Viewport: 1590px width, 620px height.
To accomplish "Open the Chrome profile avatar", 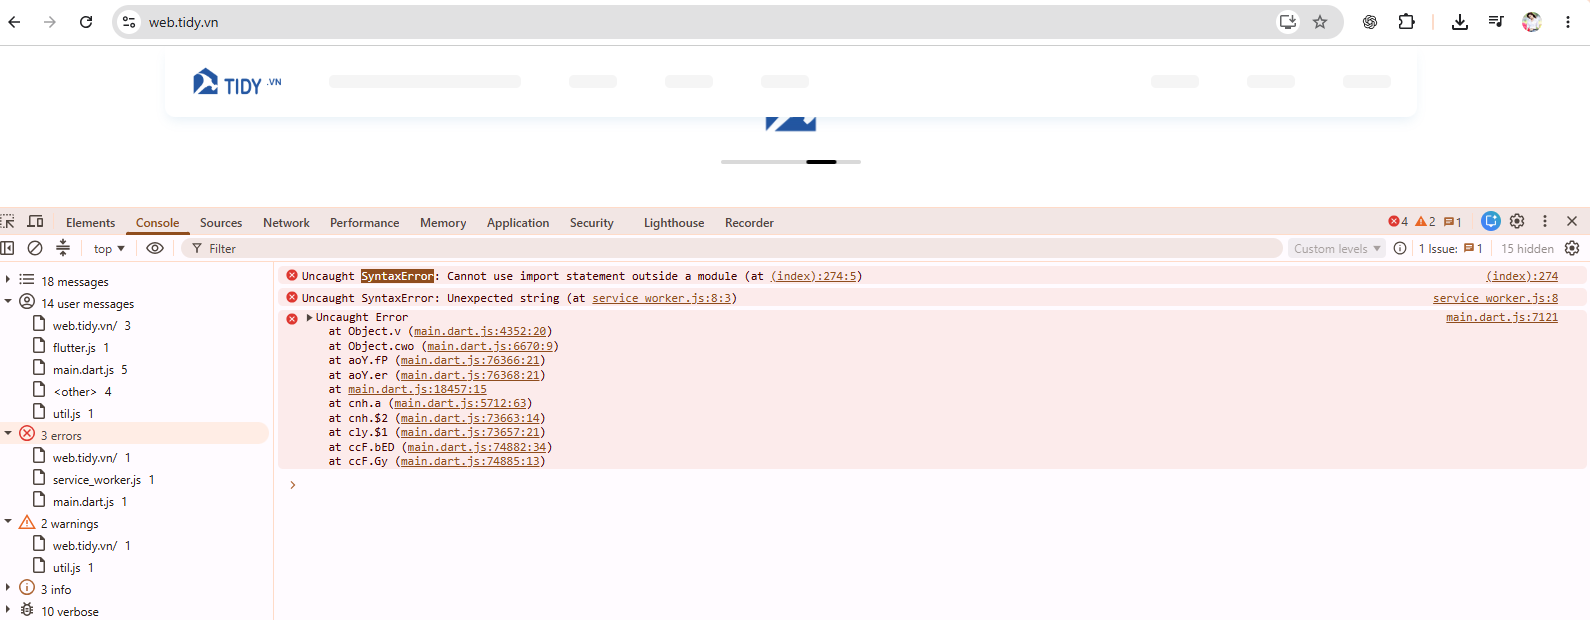I will coord(1532,22).
